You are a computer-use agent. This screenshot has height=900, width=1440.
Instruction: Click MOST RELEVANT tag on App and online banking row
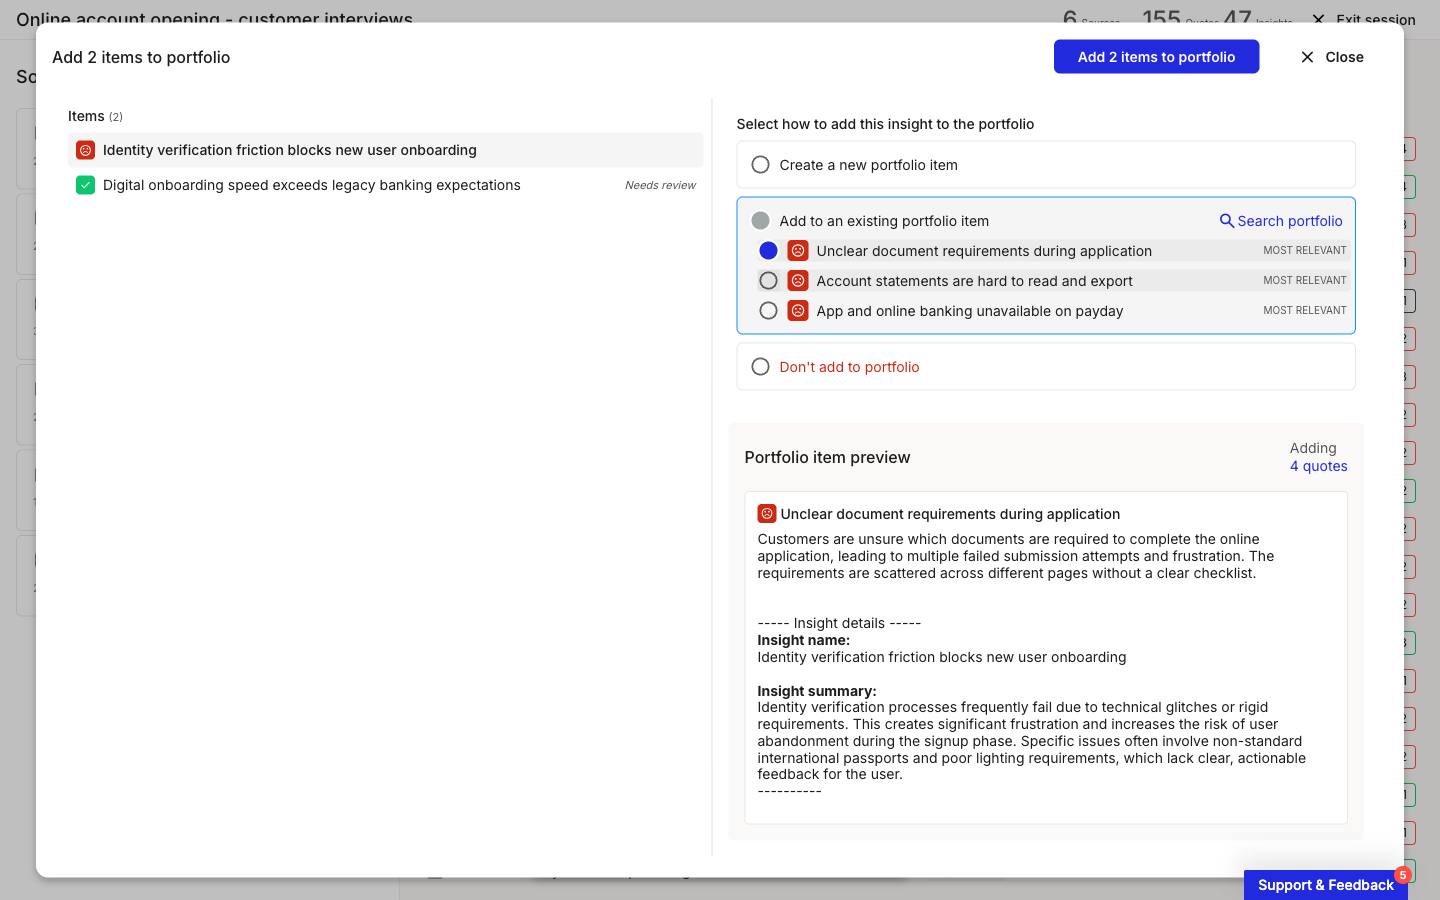(x=1305, y=311)
